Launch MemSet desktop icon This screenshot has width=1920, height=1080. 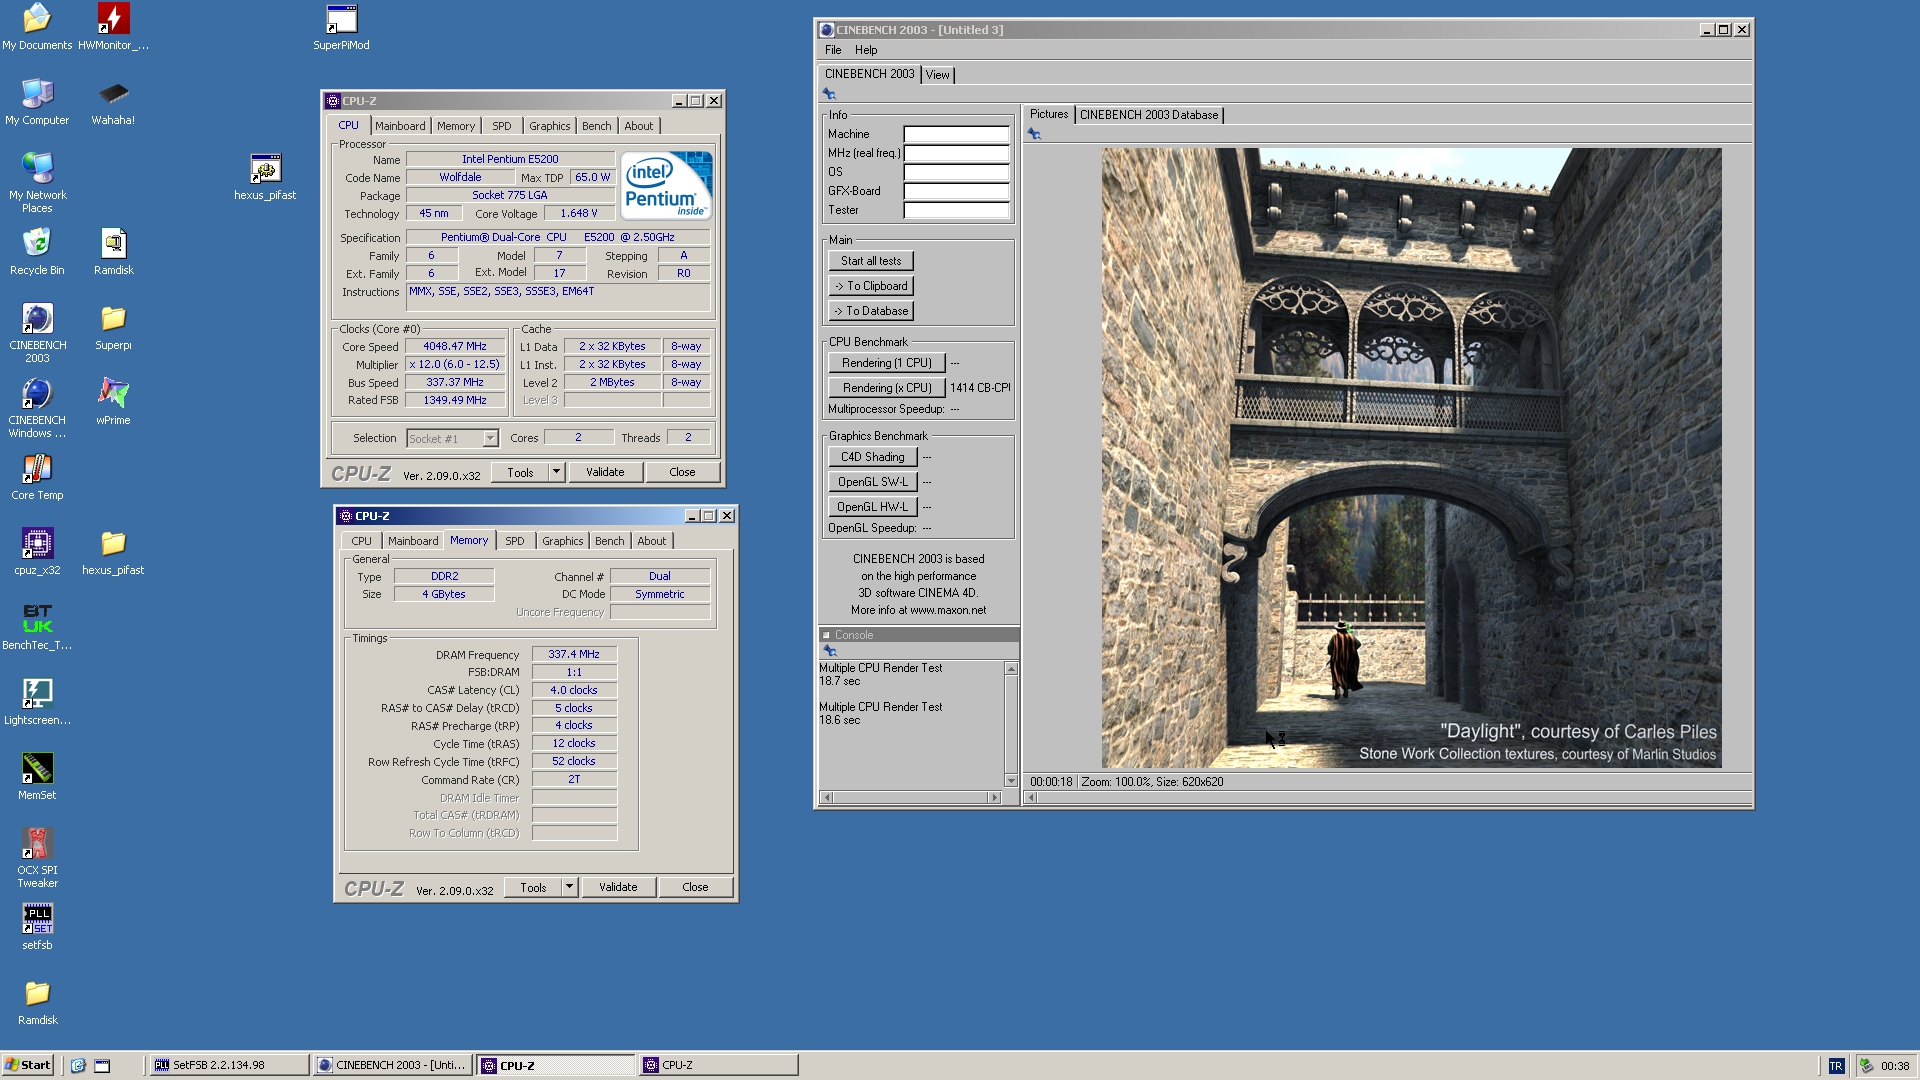(x=37, y=777)
